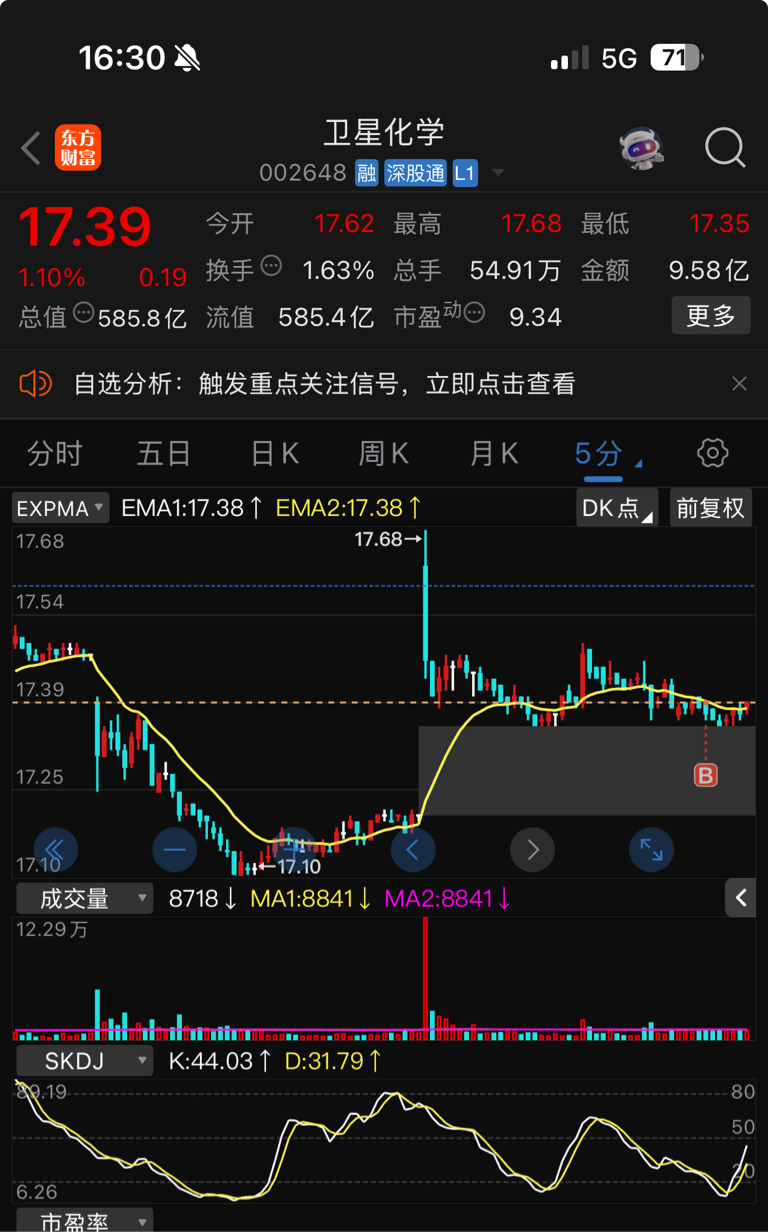Tap the EMA1:17.38 value
This screenshot has width=769, height=1232.
point(191,508)
